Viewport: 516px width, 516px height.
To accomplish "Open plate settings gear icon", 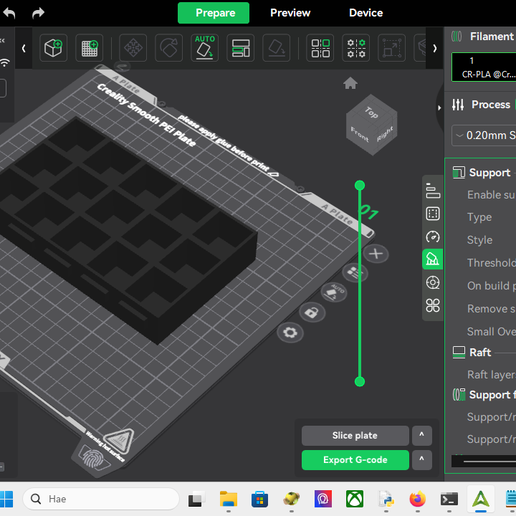I will point(290,332).
